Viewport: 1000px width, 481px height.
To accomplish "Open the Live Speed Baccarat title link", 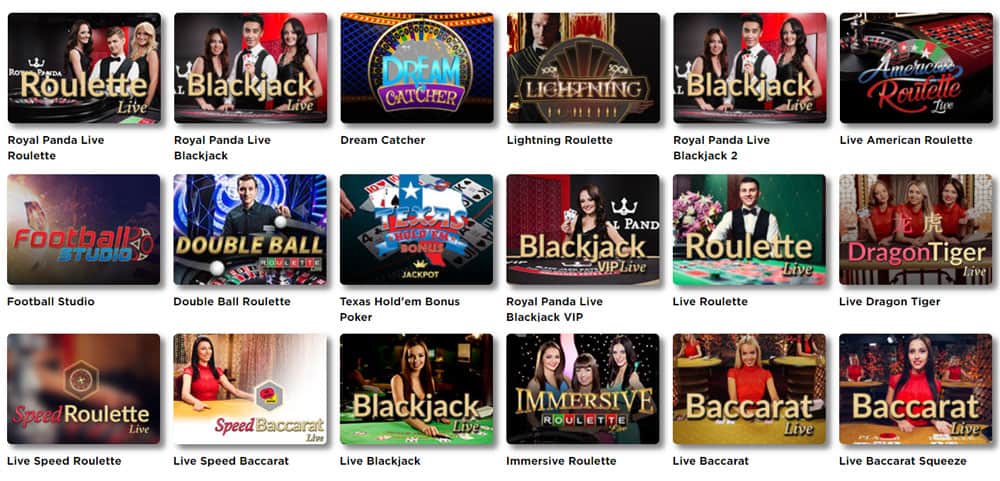I will [231, 461].
